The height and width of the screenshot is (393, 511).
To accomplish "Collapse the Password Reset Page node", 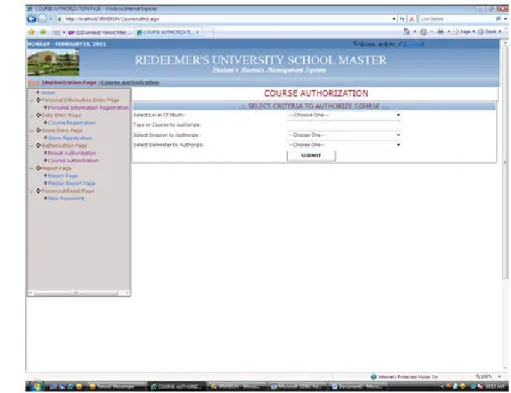I will click(x=32, y=191).
